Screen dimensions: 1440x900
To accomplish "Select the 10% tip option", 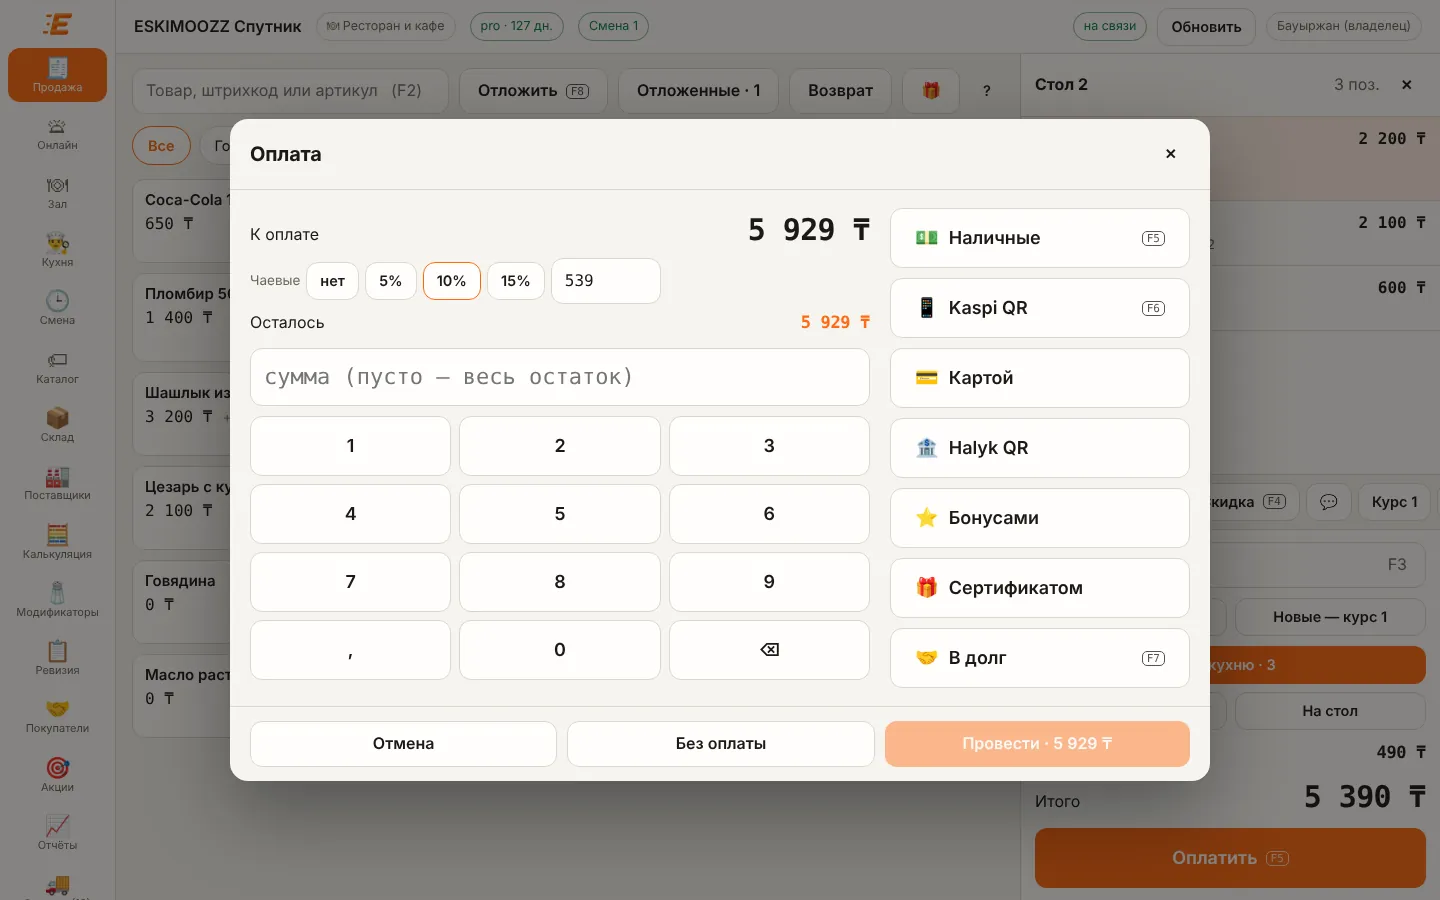I will 451,281.
